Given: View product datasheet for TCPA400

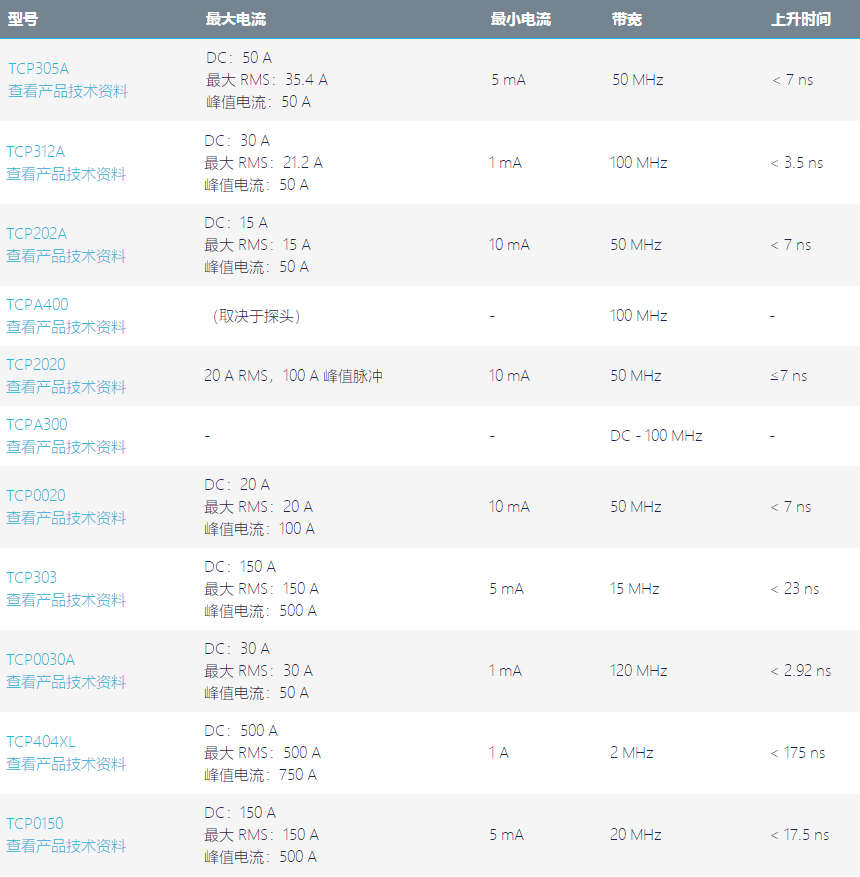Looking at the screenshot, I should (x=66, y=327).
